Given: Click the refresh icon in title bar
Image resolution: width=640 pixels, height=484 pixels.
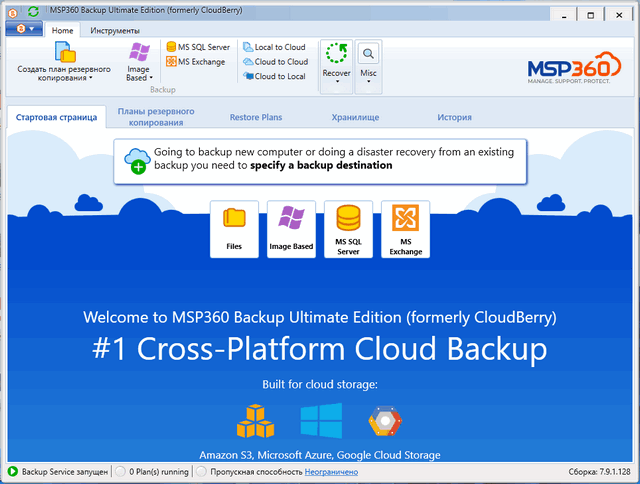Looking at the screenshot, I should tap(35, 11).
